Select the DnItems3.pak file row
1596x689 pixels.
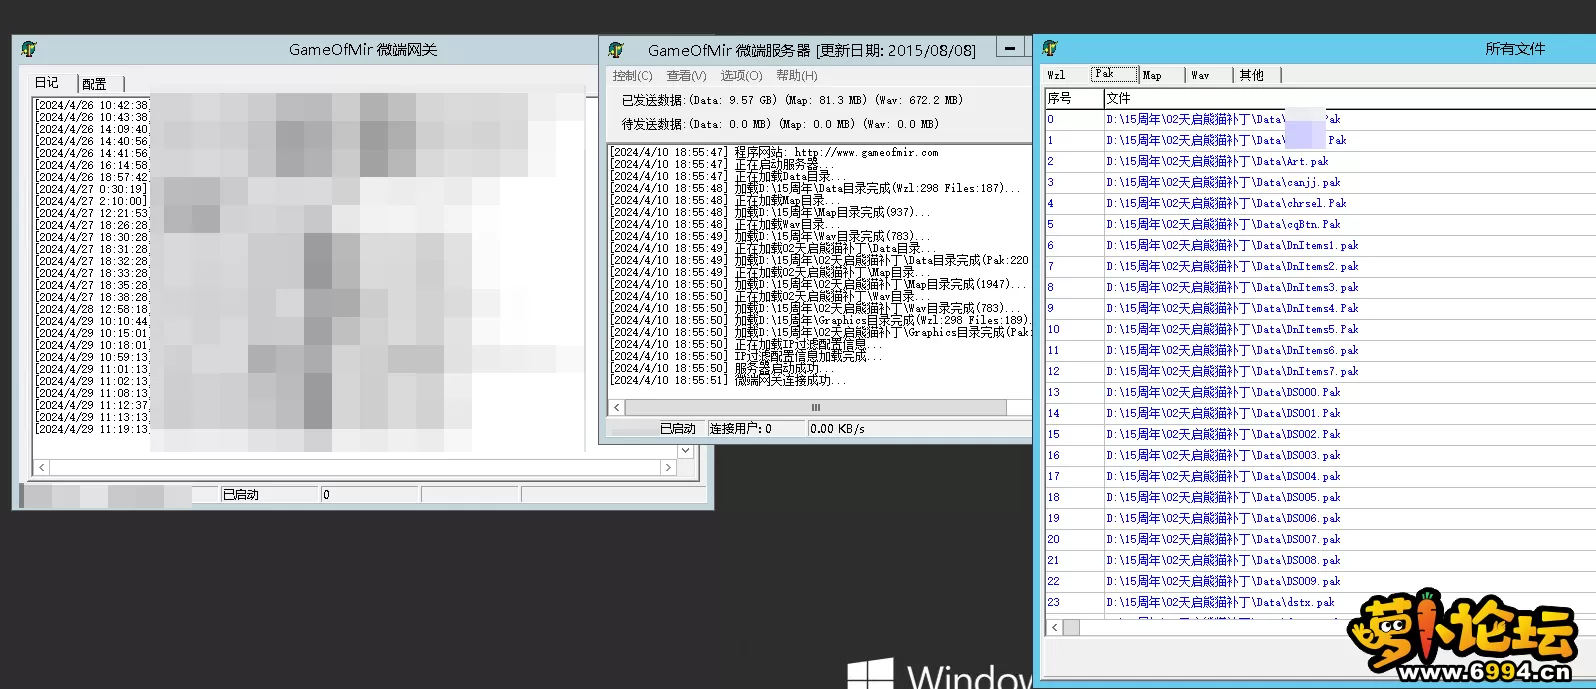coord(1320,287)
